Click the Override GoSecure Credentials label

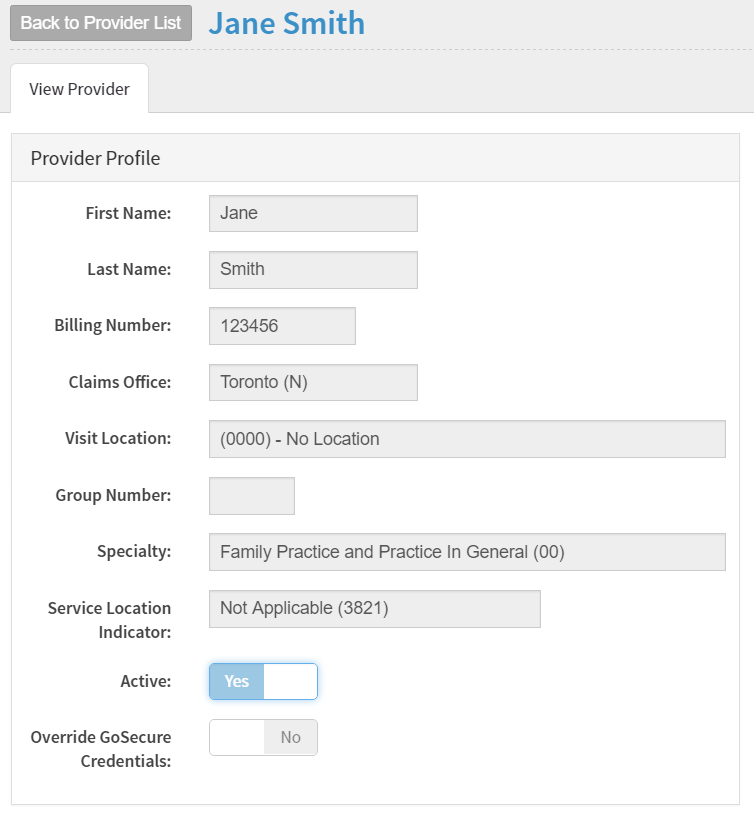101,749
